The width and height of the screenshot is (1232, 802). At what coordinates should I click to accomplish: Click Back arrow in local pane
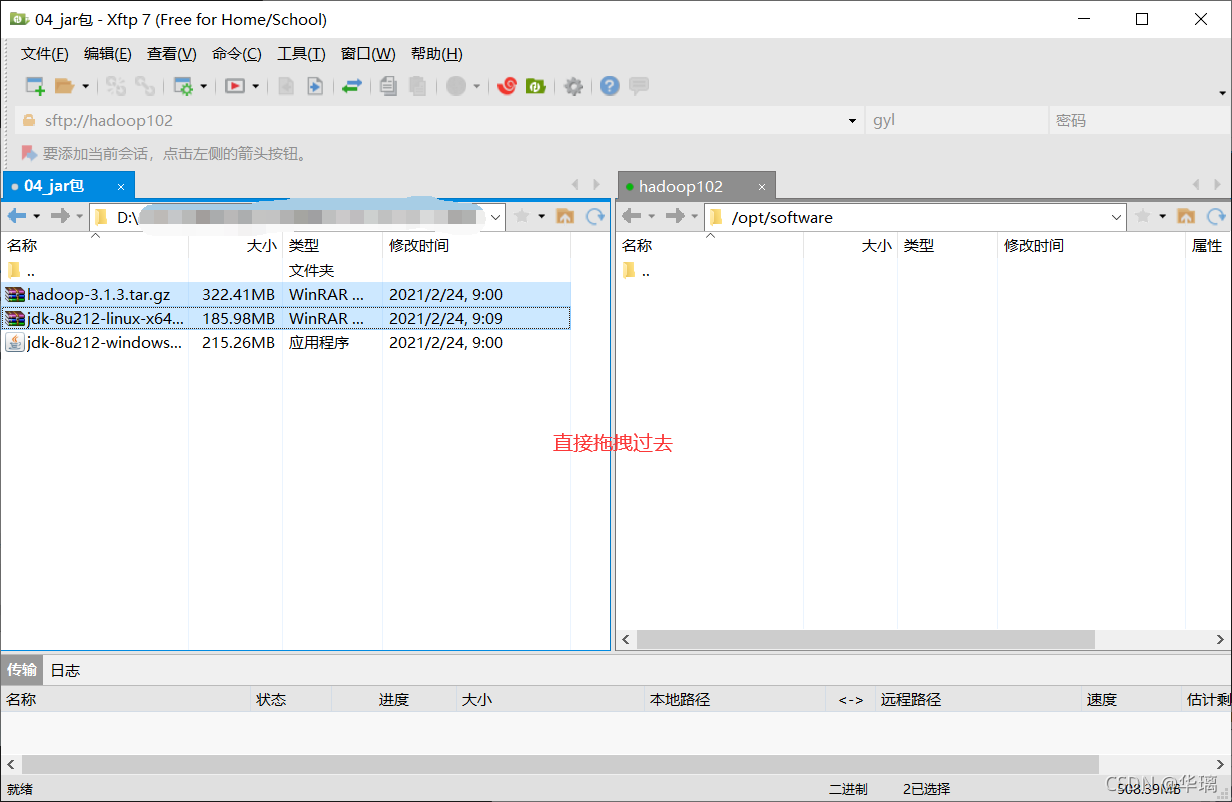pos(16,216)
